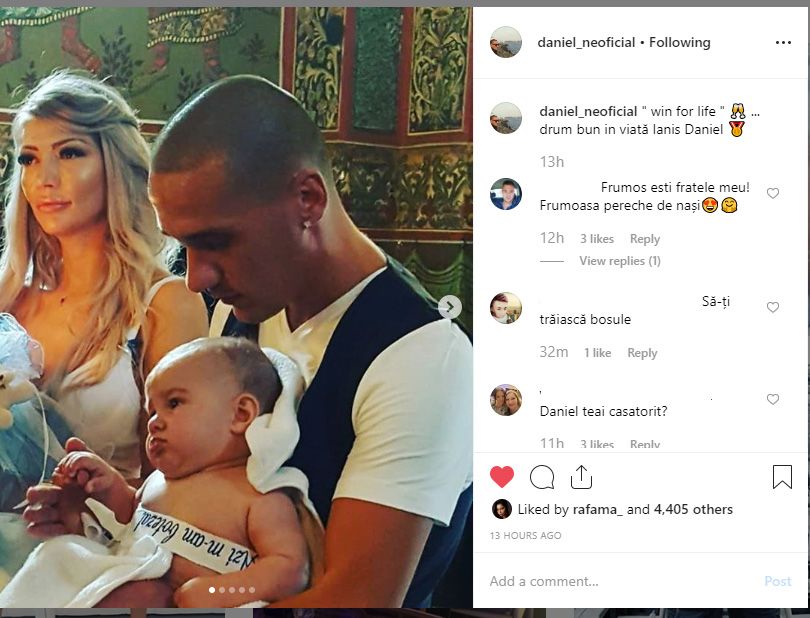View the 4,405 others likes list
810x618 pixels.
coord(693,509)
